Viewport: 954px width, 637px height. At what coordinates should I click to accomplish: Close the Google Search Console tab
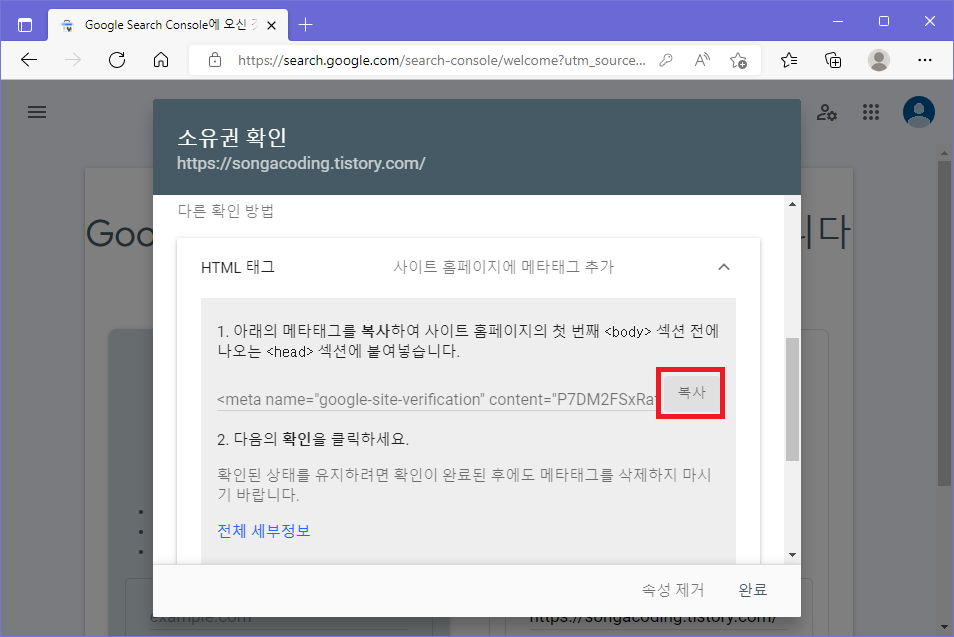pyautogui.click(x=271, y=25)
